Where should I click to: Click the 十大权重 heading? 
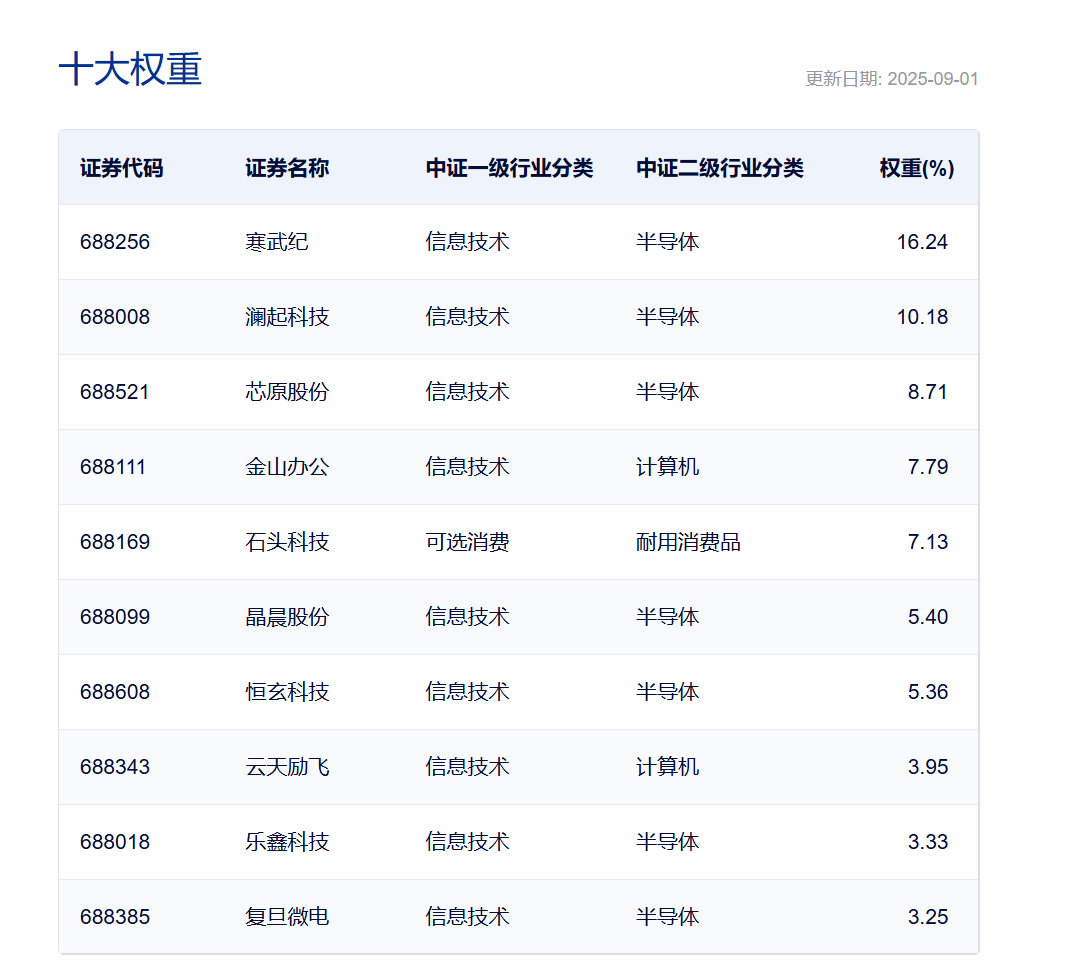(x=130, y=70)
